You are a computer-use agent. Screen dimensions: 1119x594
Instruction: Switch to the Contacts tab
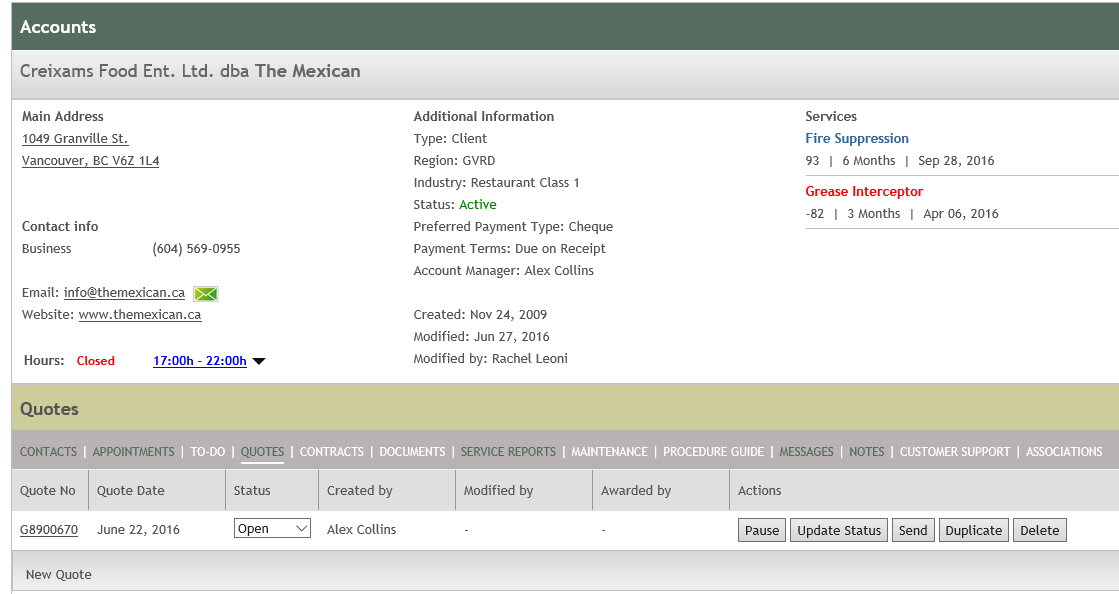(48, 452)
